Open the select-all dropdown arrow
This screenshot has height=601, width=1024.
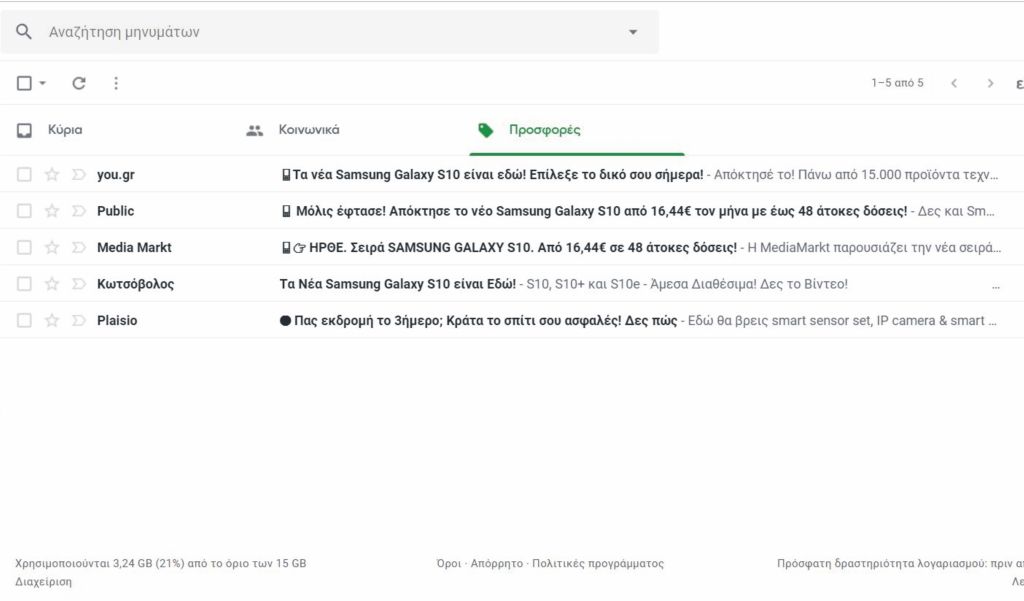click(42, 83)
